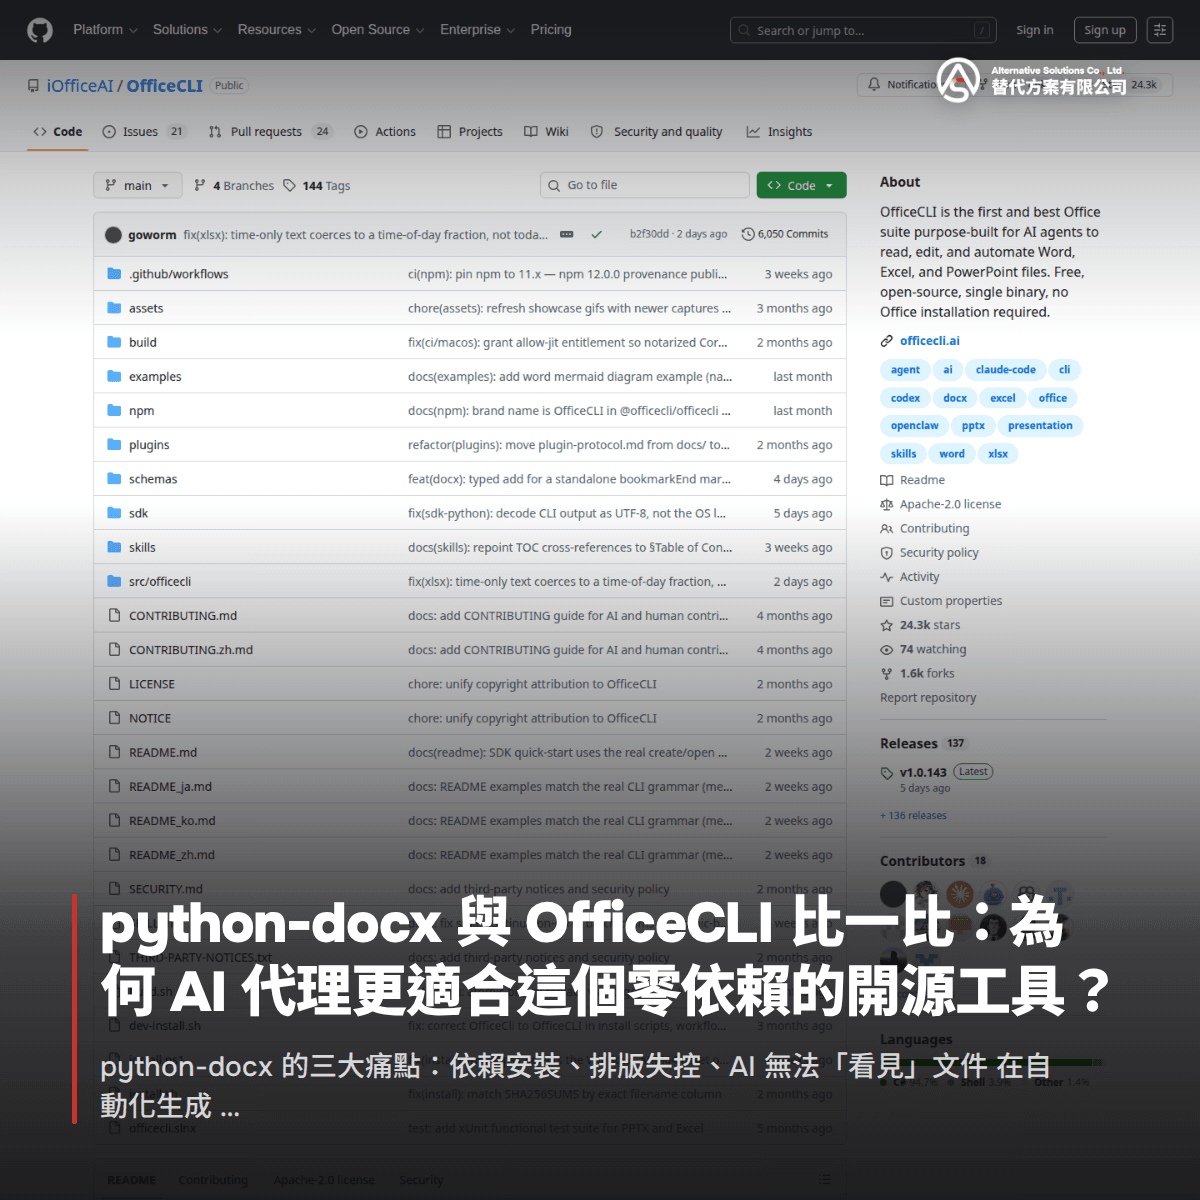Viewport: 1200px width, 1200px height.
Task: Expand the Resources menu
Action: click(276, 30)
